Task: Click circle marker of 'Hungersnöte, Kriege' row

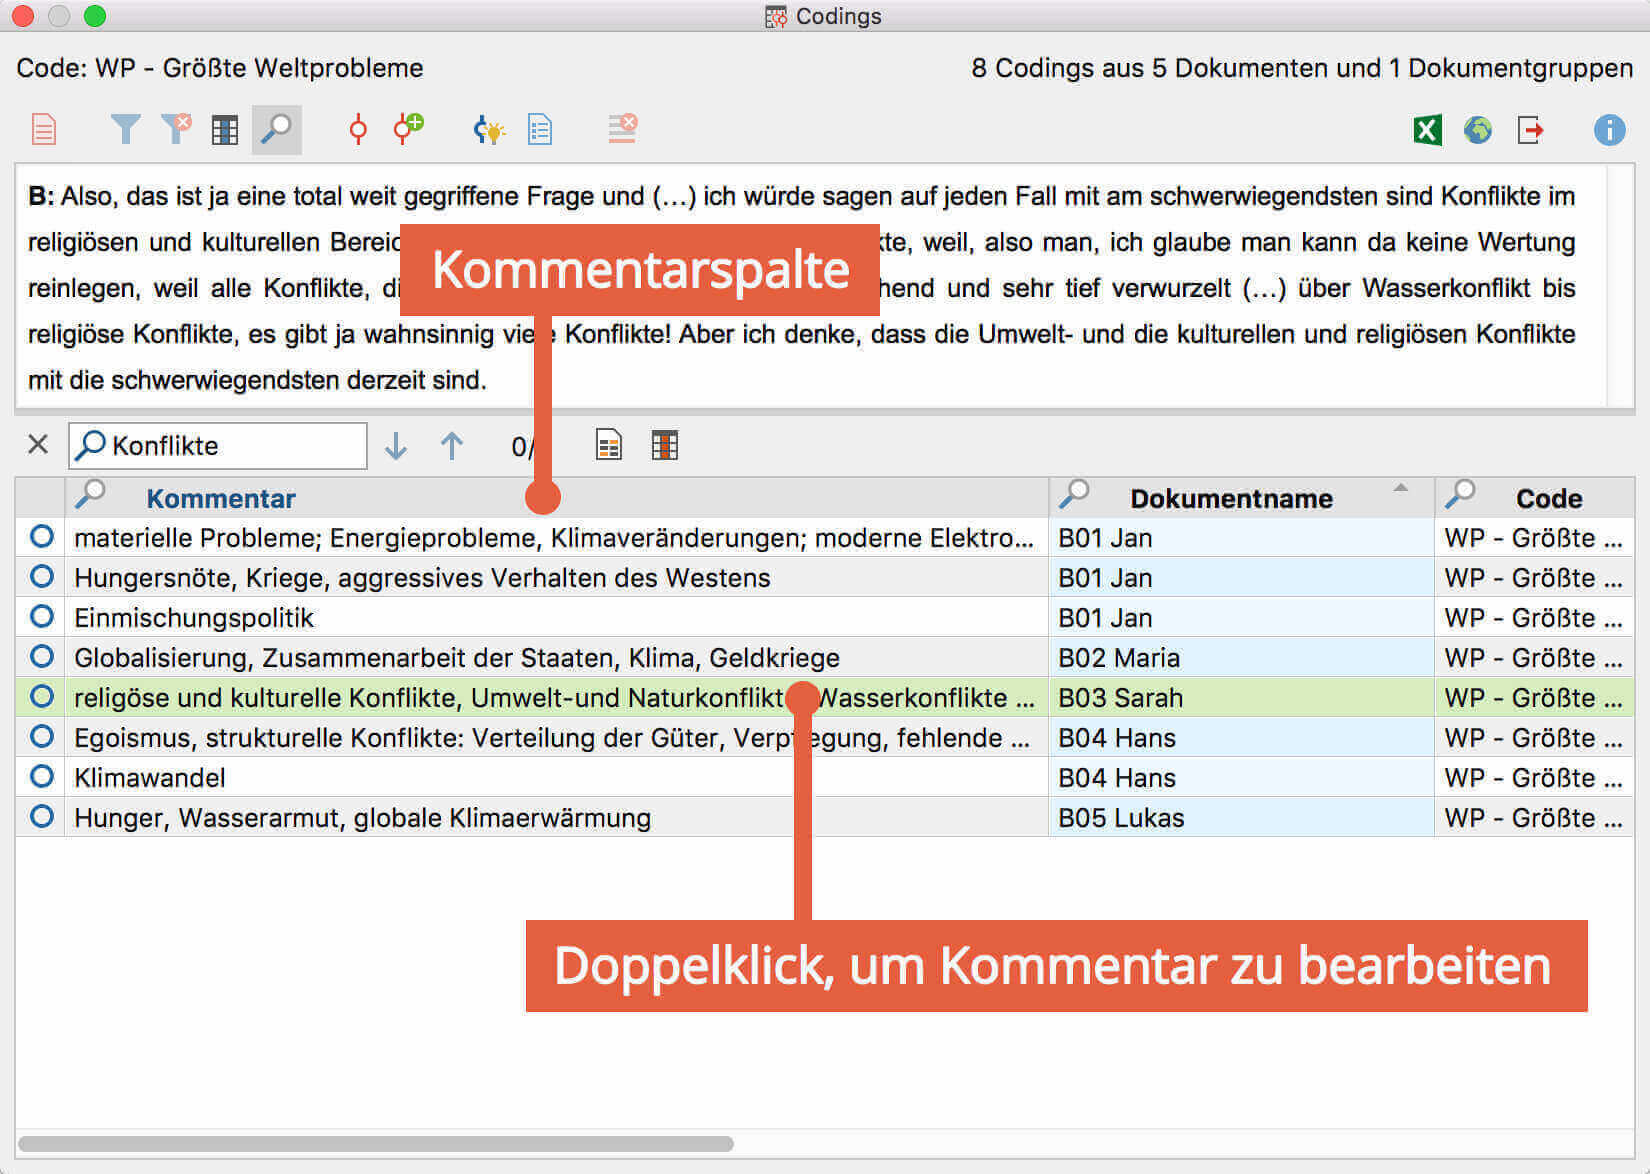Action: tap(41, 577)
